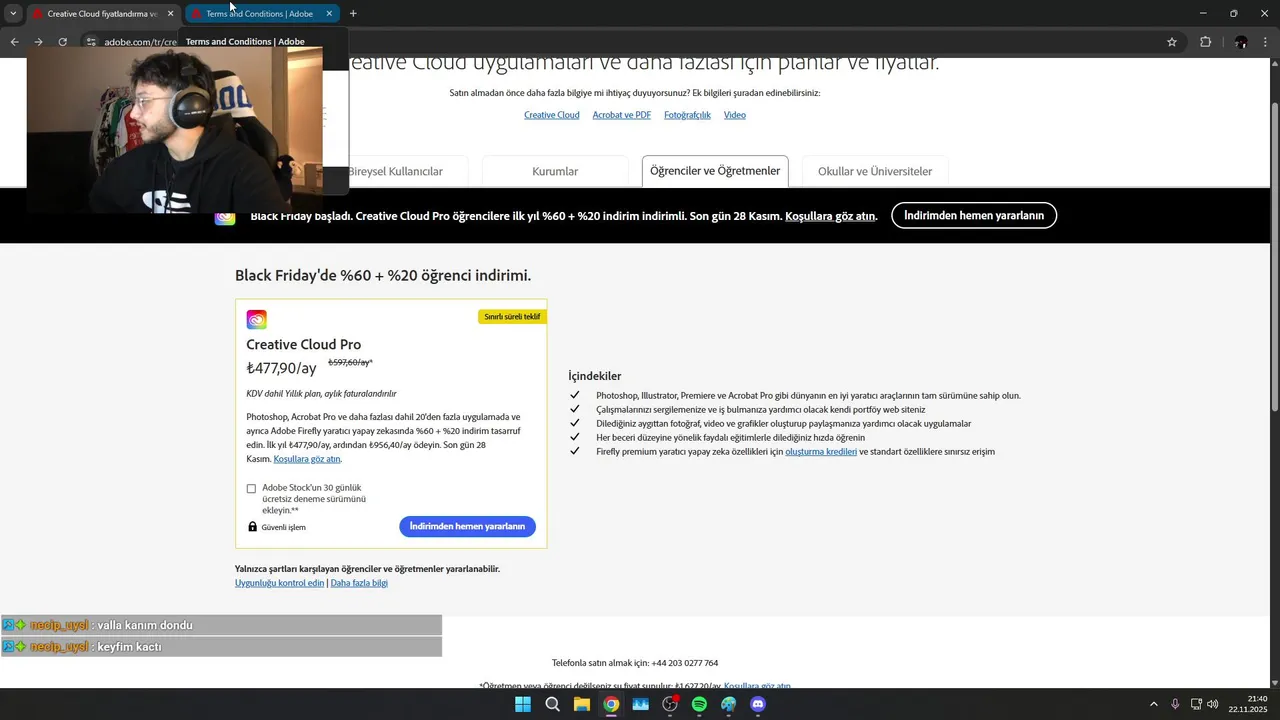Enable Adobe Stock 30-day free trial checkbox
Screen dimensions: 1280x720
point(251,489)
